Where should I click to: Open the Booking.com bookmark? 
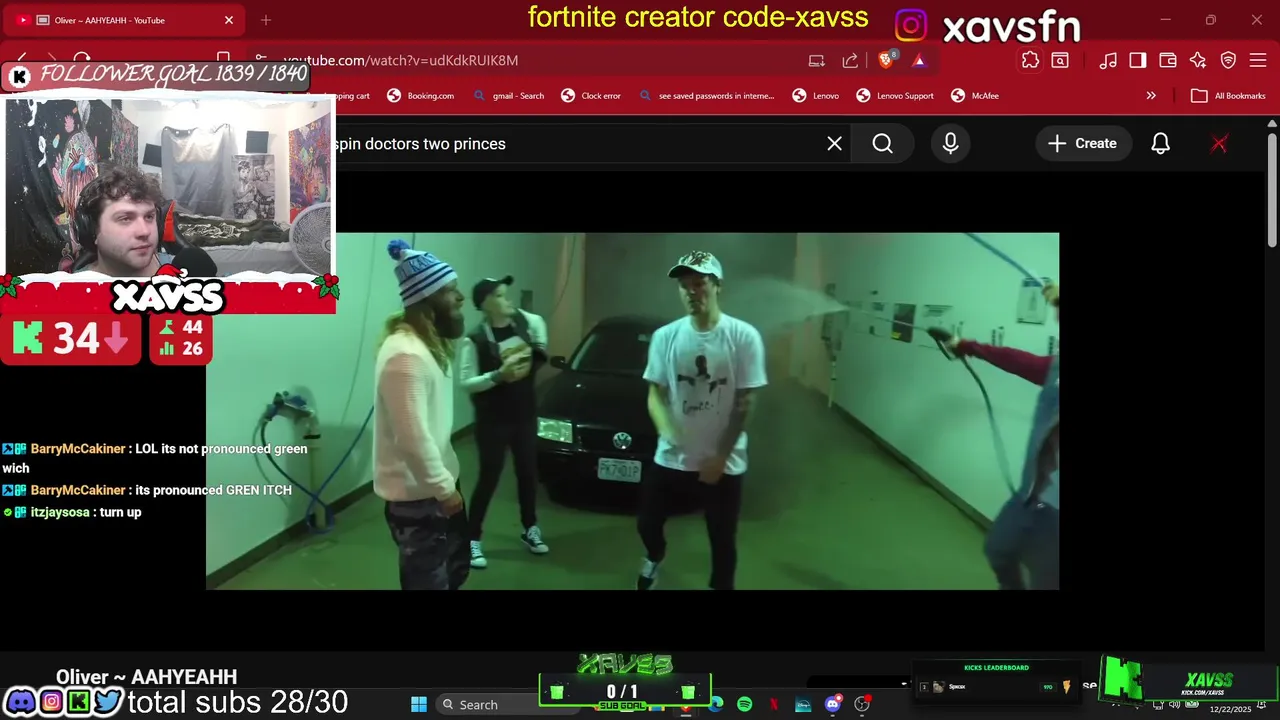tap(421, 96)
